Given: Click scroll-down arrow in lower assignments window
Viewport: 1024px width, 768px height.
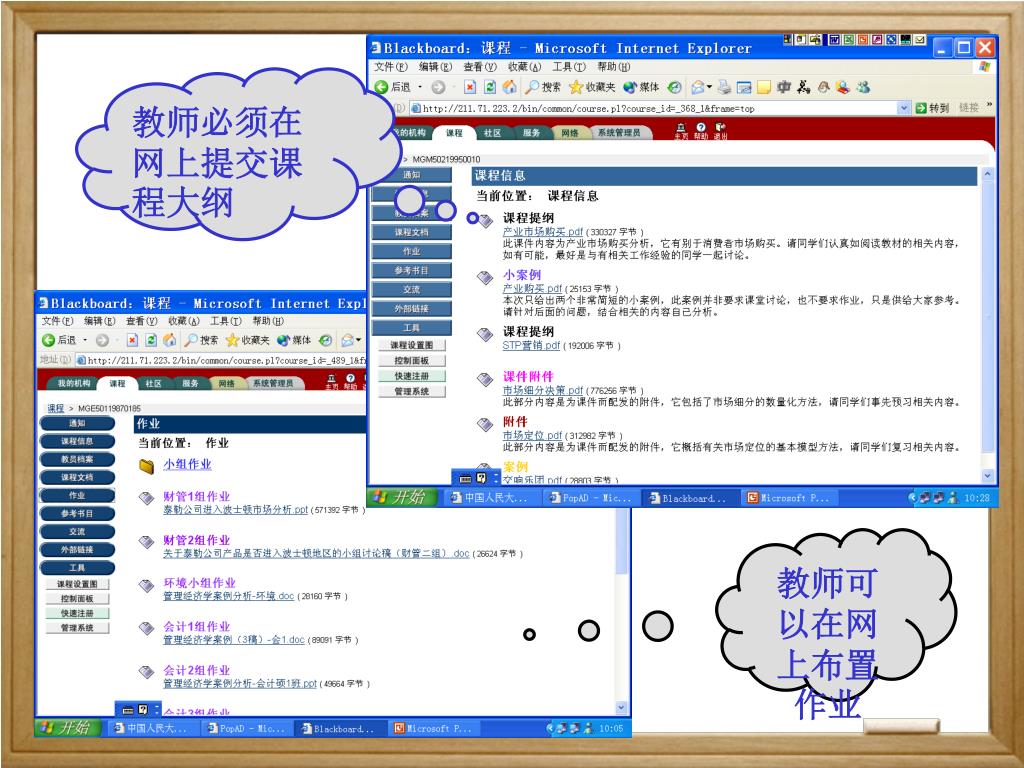Looking at the screenshot, I should pyautogui.click(x=621, y=708).
